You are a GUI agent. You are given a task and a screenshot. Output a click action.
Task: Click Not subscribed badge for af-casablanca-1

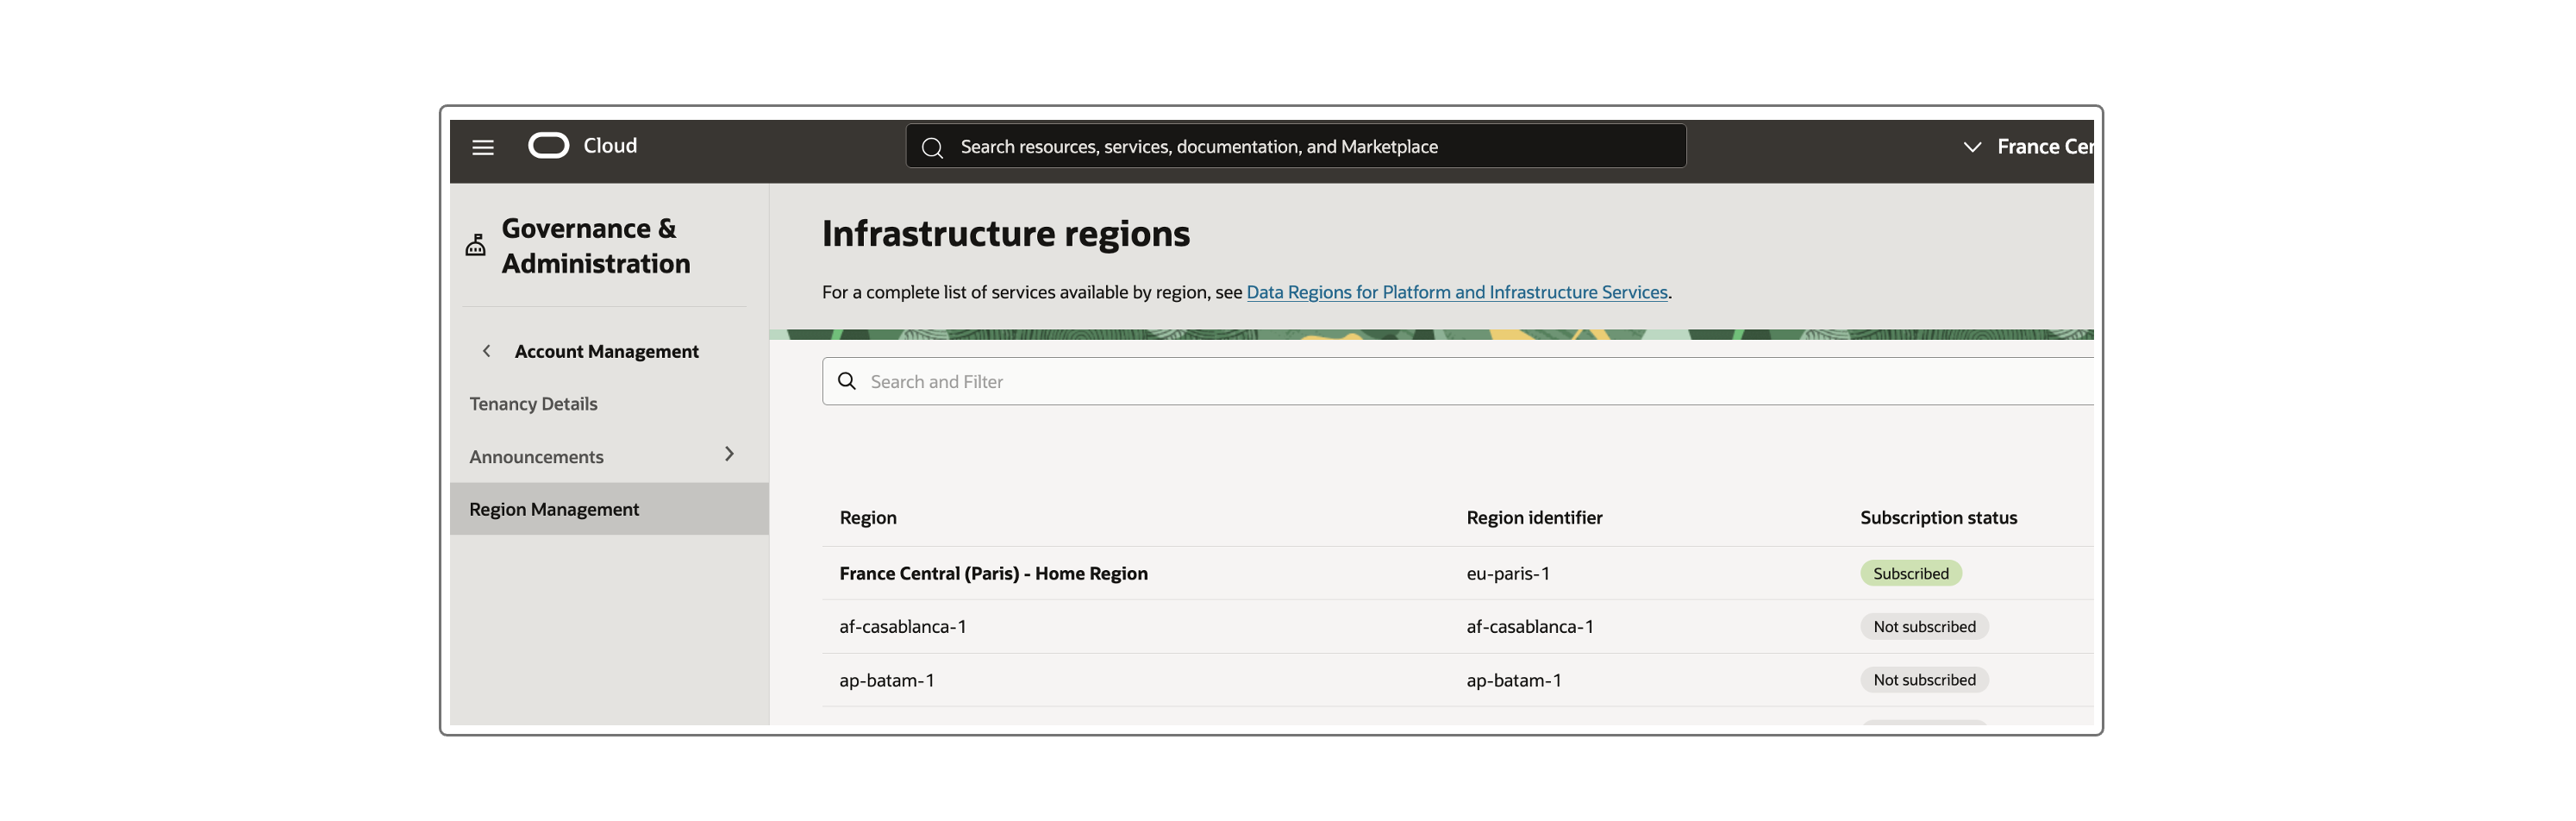[1923, 627]
